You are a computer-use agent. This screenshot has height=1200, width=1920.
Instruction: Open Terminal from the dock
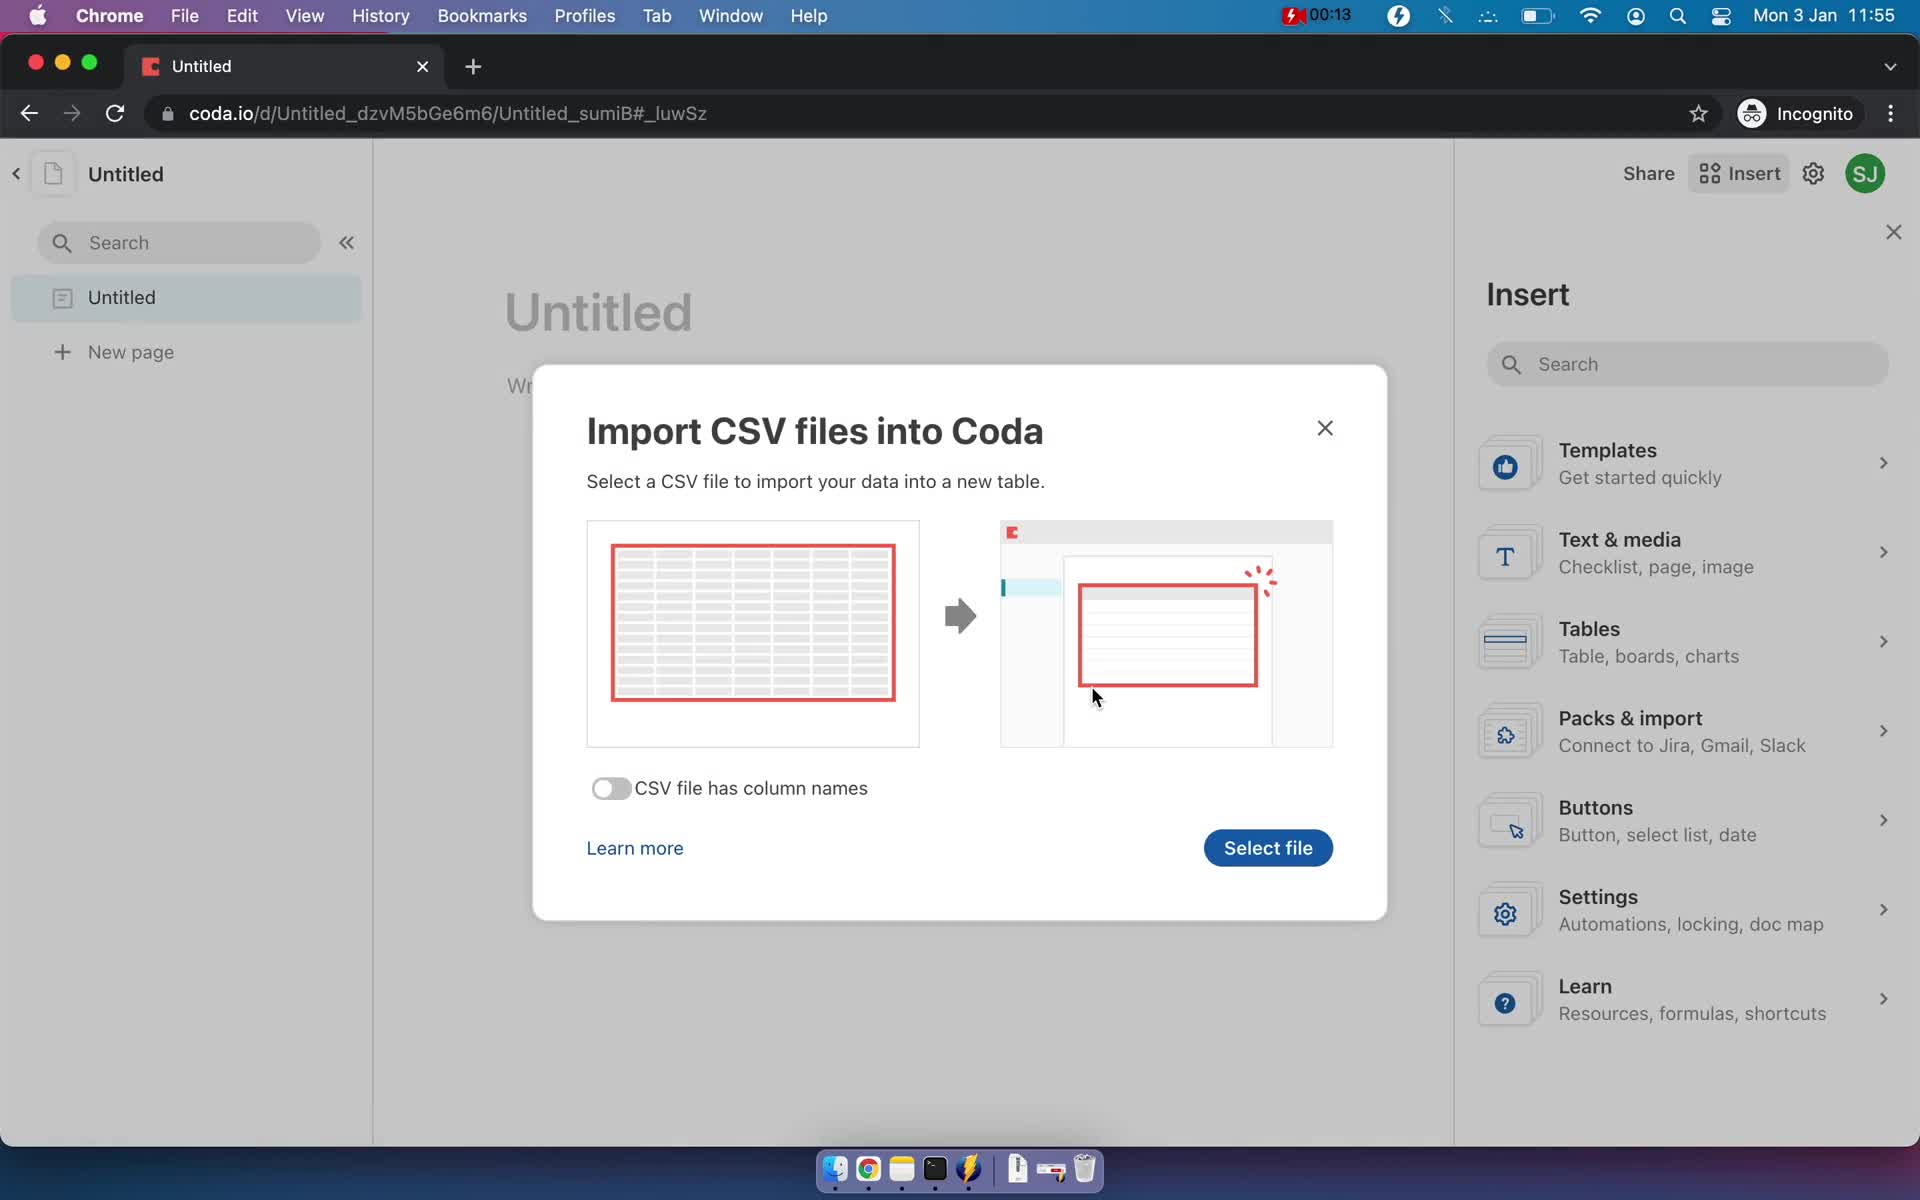pos(935,1169)
